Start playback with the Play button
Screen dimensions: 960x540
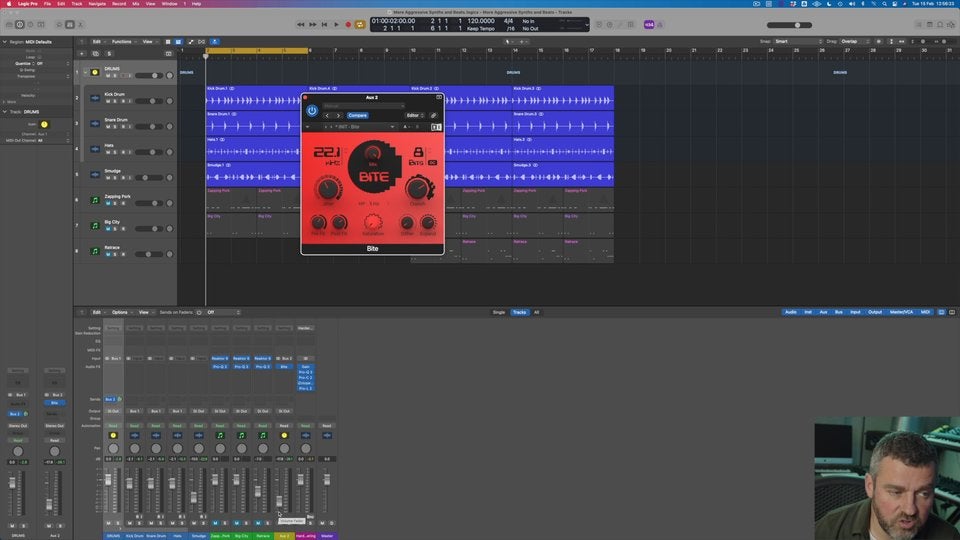coord(336,24)
